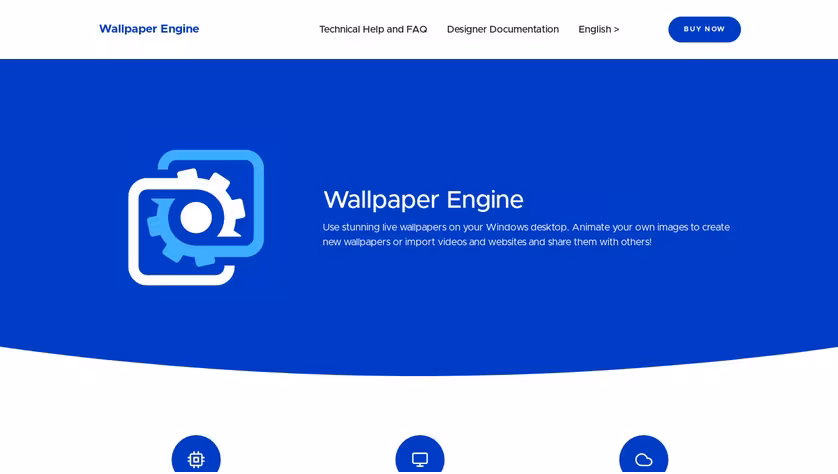Screen dimensions: 838x474
Task: Click the large Wallpaper Engine logo
Action: click(196, 217)
